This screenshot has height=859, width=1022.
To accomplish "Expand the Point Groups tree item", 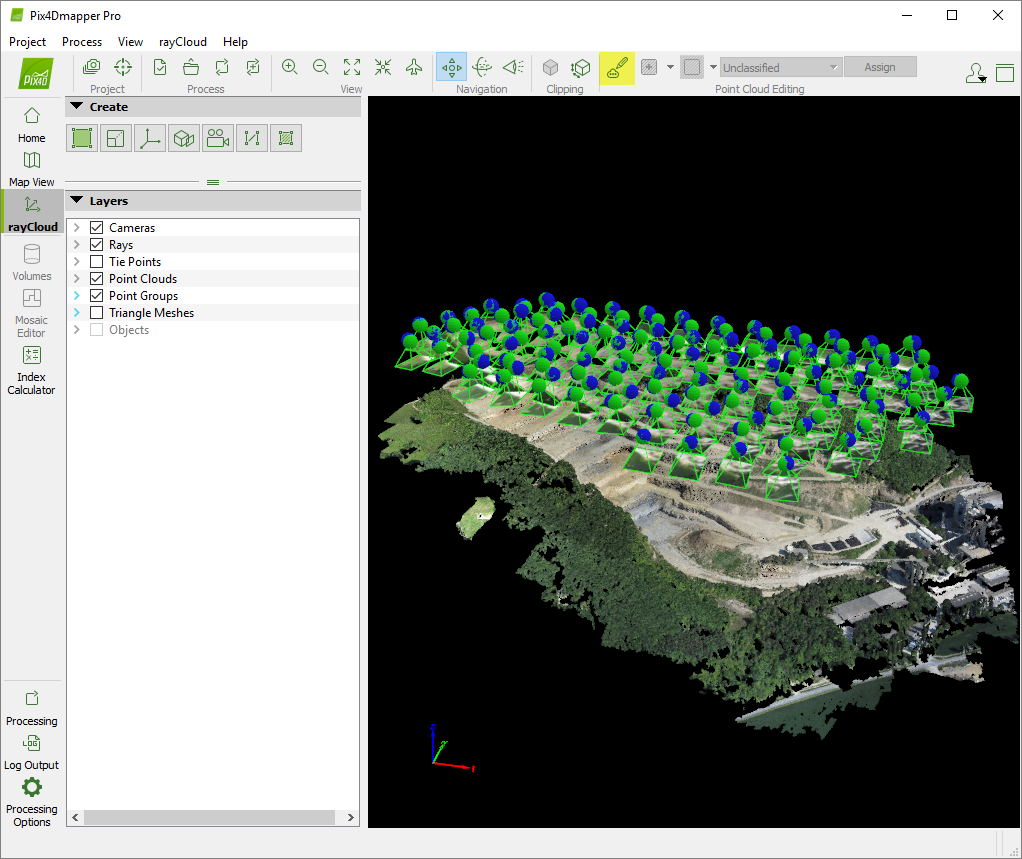I will point(77,295).
